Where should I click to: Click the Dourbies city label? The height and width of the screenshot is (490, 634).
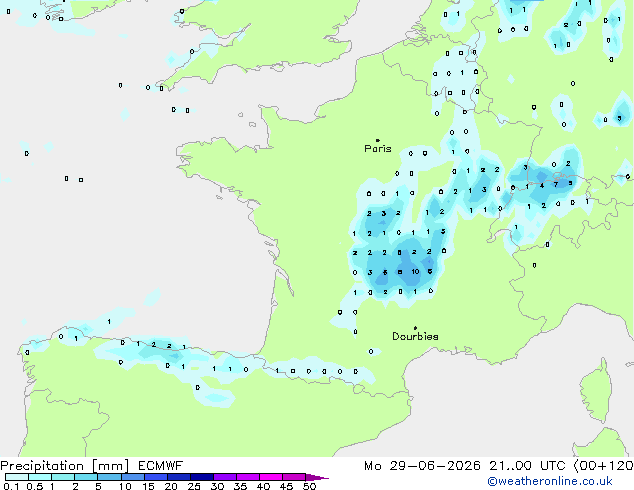tap(415, 336)
